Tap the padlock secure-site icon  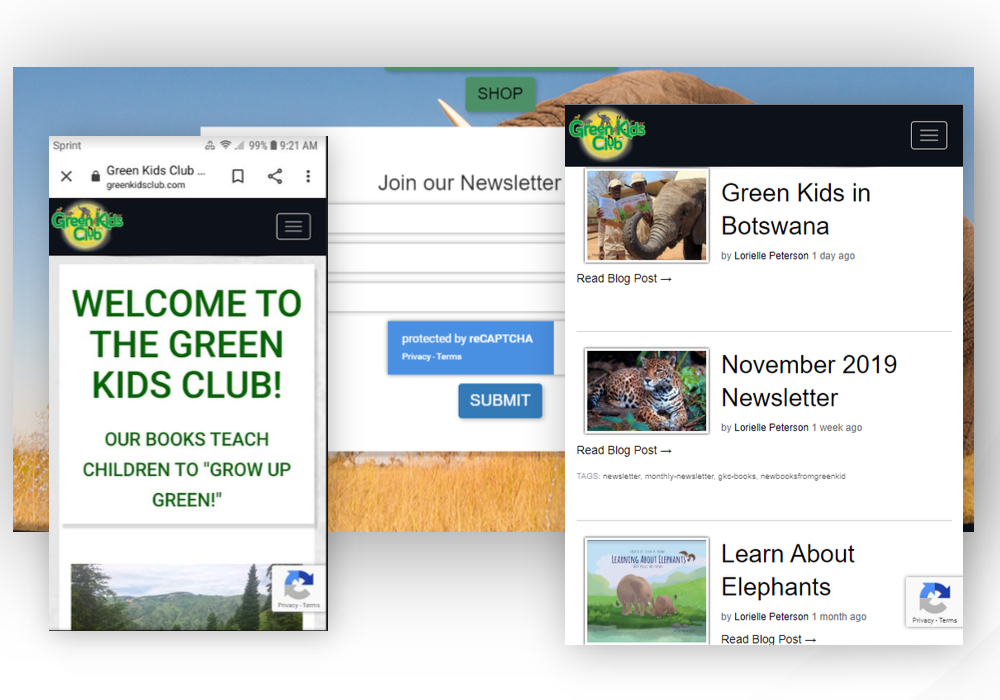(x=95, y=176)
